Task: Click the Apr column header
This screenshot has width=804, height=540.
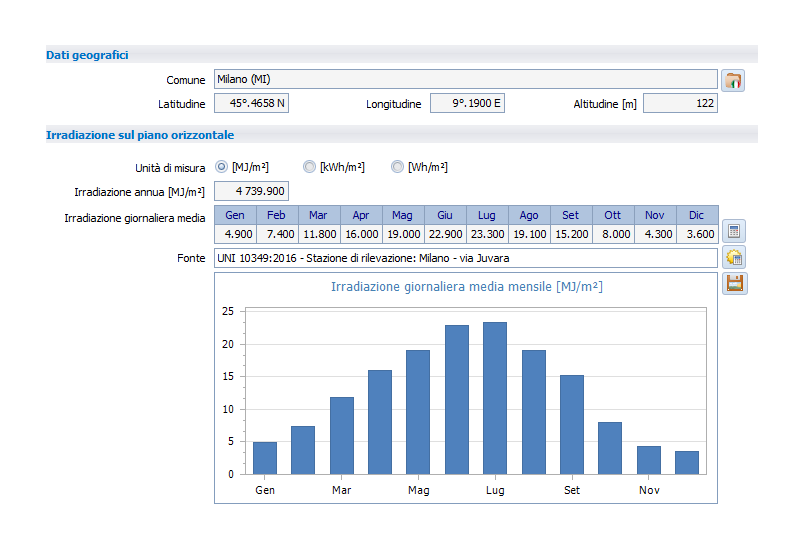Action: click(x=361, y=215)
